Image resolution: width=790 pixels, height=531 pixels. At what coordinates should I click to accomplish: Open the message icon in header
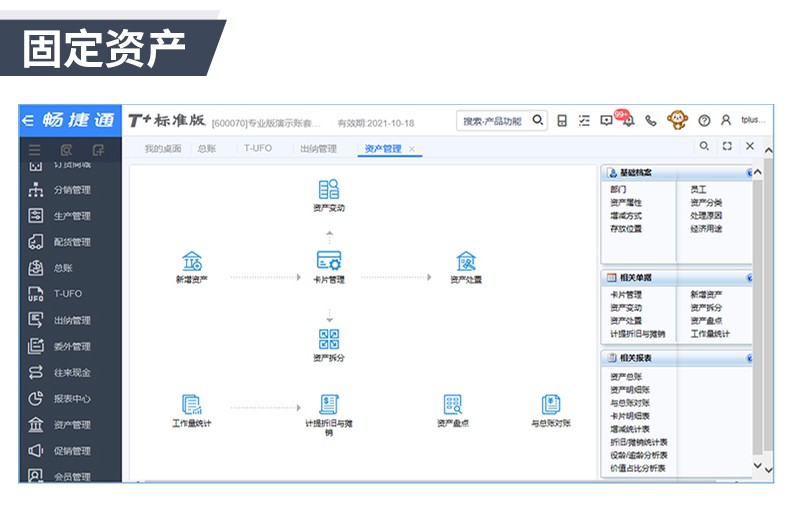606,121
